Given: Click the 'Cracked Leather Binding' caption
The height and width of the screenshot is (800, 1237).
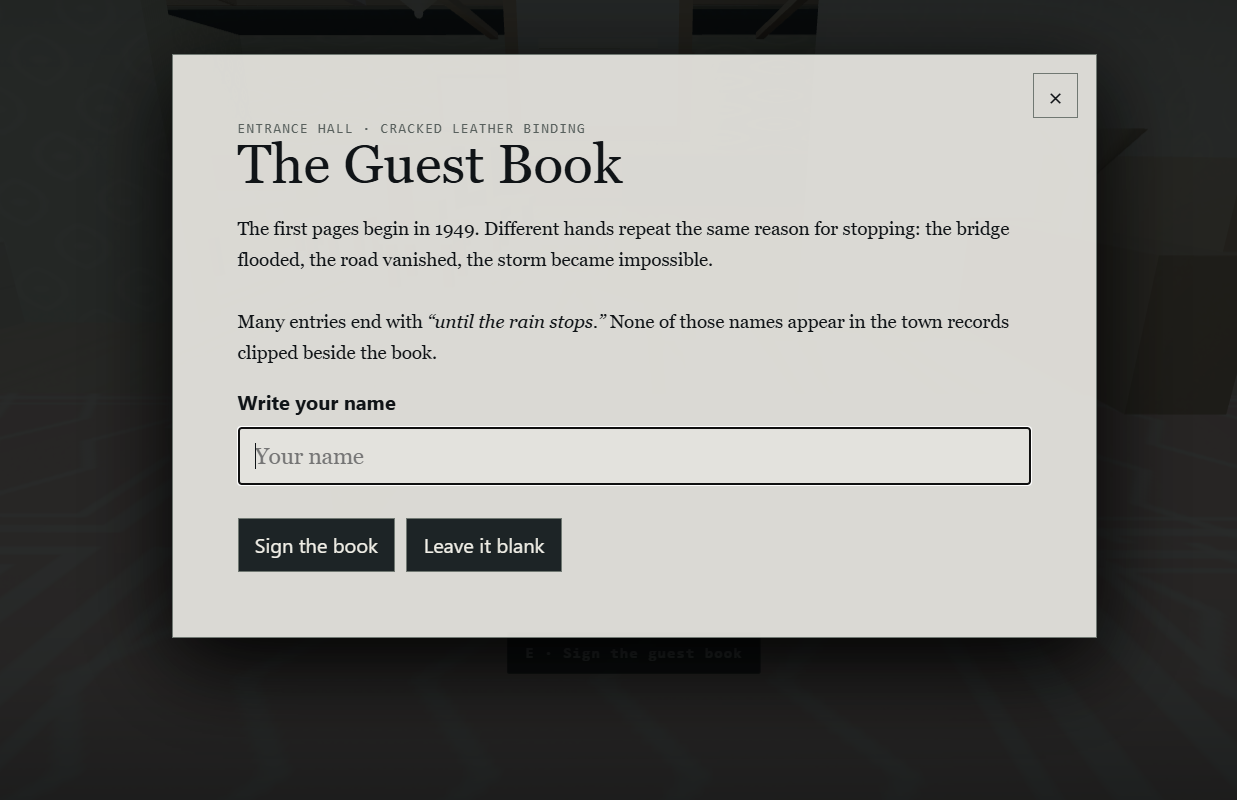Looking at the screenshot, I should (x=482, y=128).
